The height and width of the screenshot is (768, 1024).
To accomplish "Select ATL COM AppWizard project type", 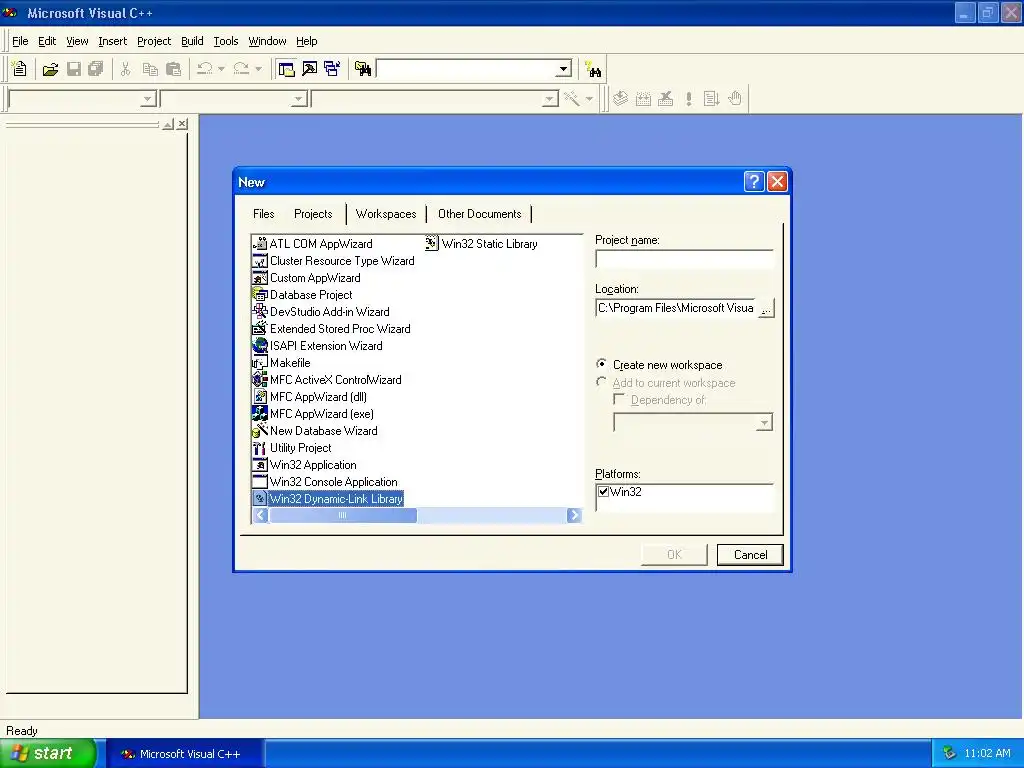I will (x=312, y=244).
